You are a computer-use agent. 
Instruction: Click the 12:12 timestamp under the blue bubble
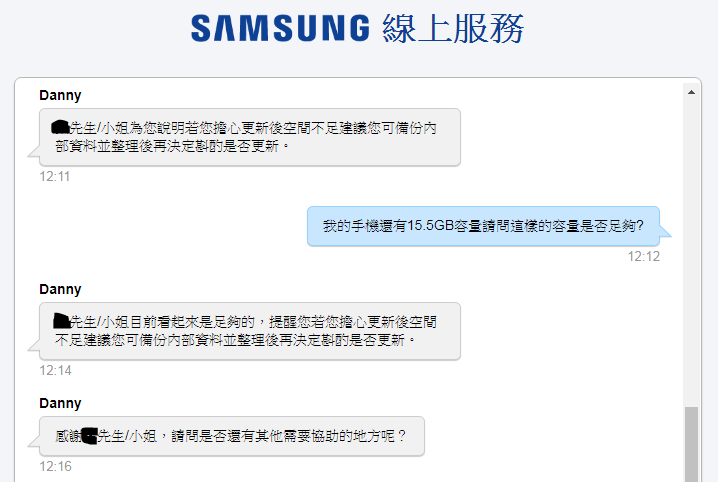click(x=644, y=257)
